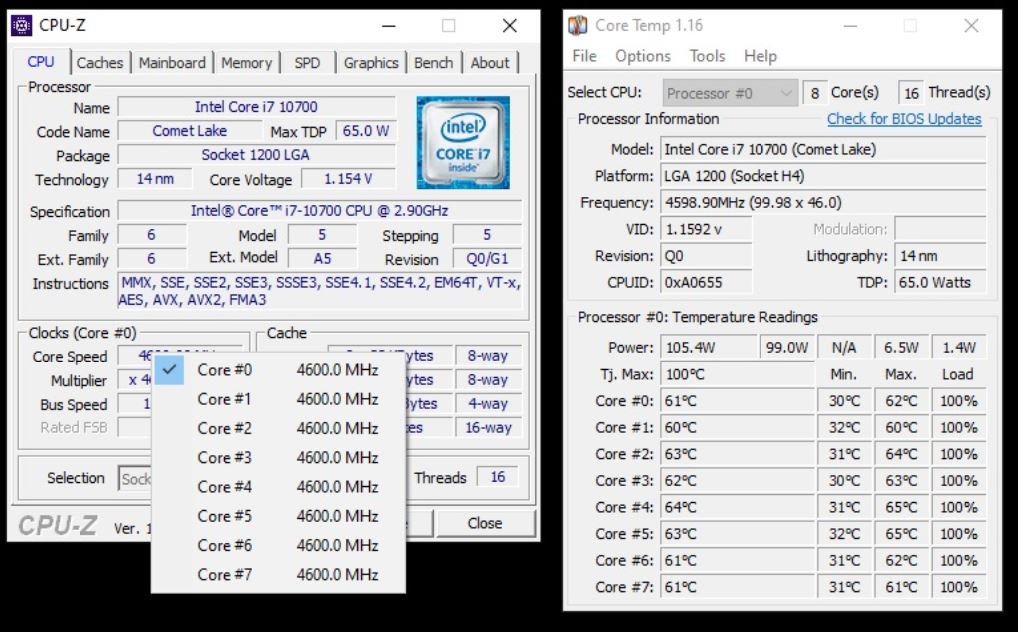Open the Options menu in Core Temp
This screenshot has width=1018, height=632.
[x=642, y=56]
